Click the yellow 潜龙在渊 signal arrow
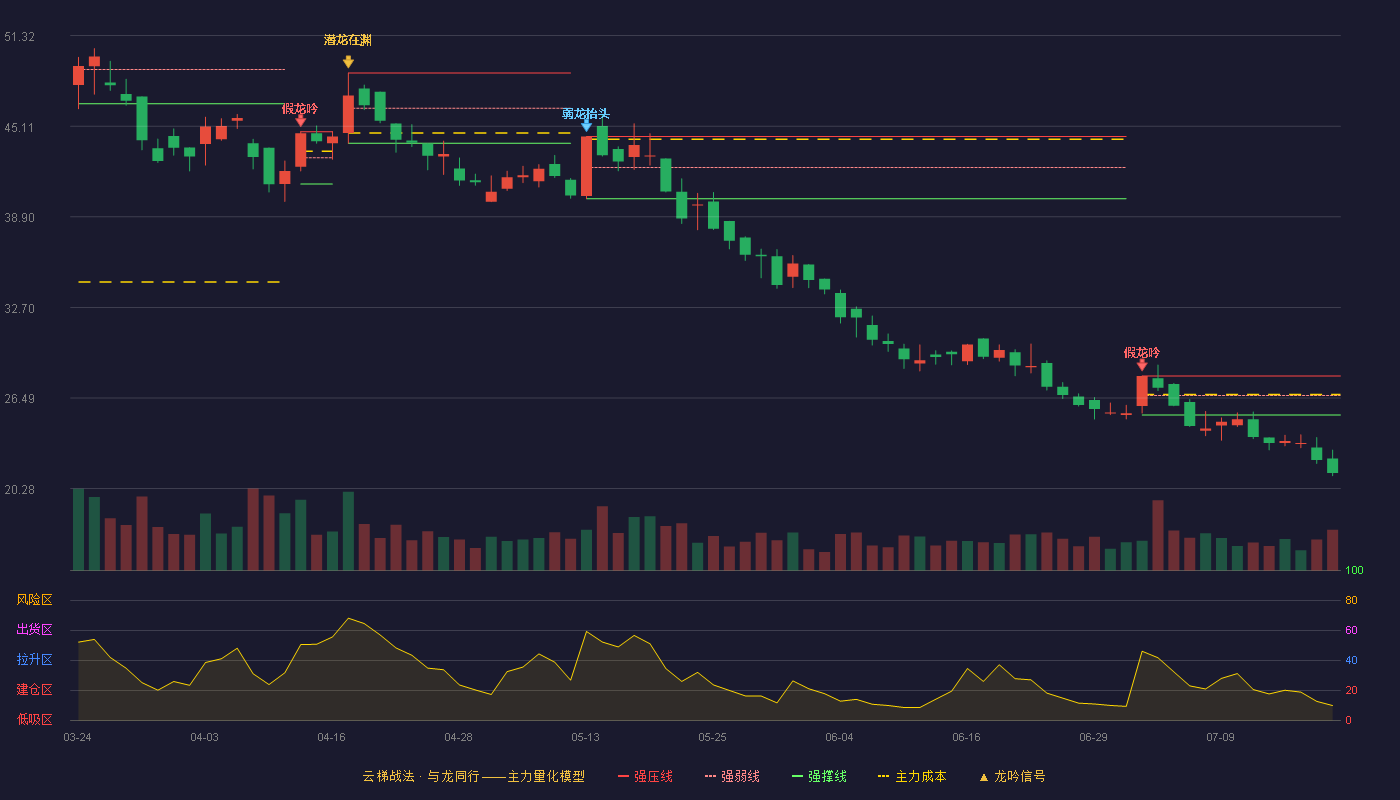Screen dimensions: 1400x800 pyautogui.click(x=348, y=61)
